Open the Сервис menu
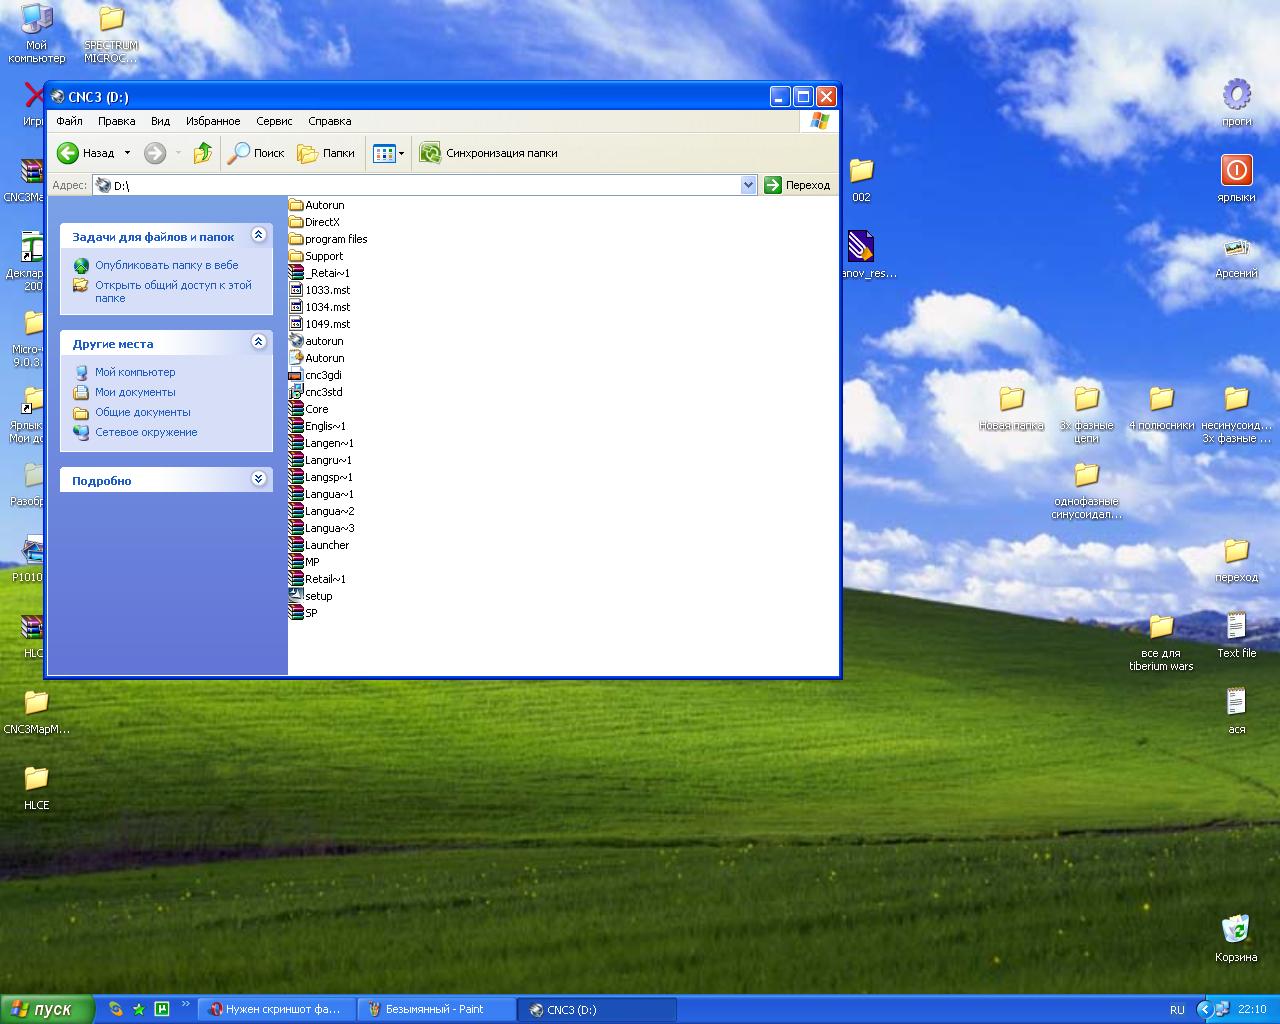 [274, 121]
